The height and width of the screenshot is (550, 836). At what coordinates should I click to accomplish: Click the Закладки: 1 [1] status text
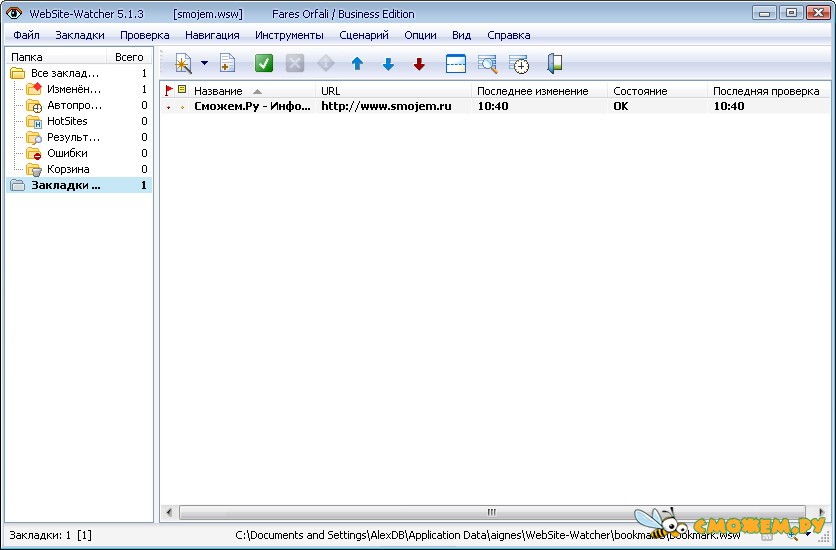[x=51, y=535]
